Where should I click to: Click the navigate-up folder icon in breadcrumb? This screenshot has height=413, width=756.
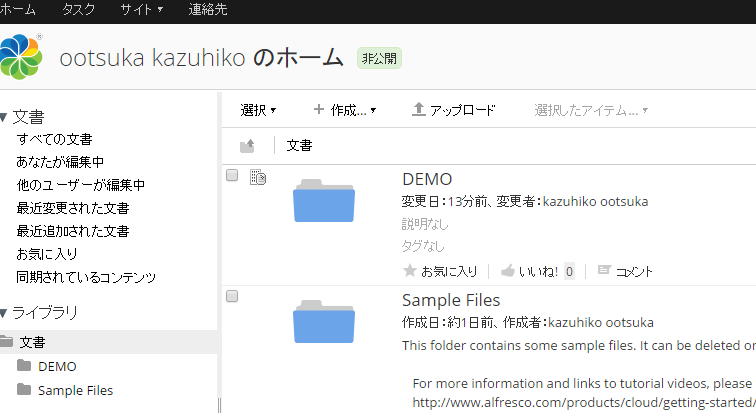[247, 145]
